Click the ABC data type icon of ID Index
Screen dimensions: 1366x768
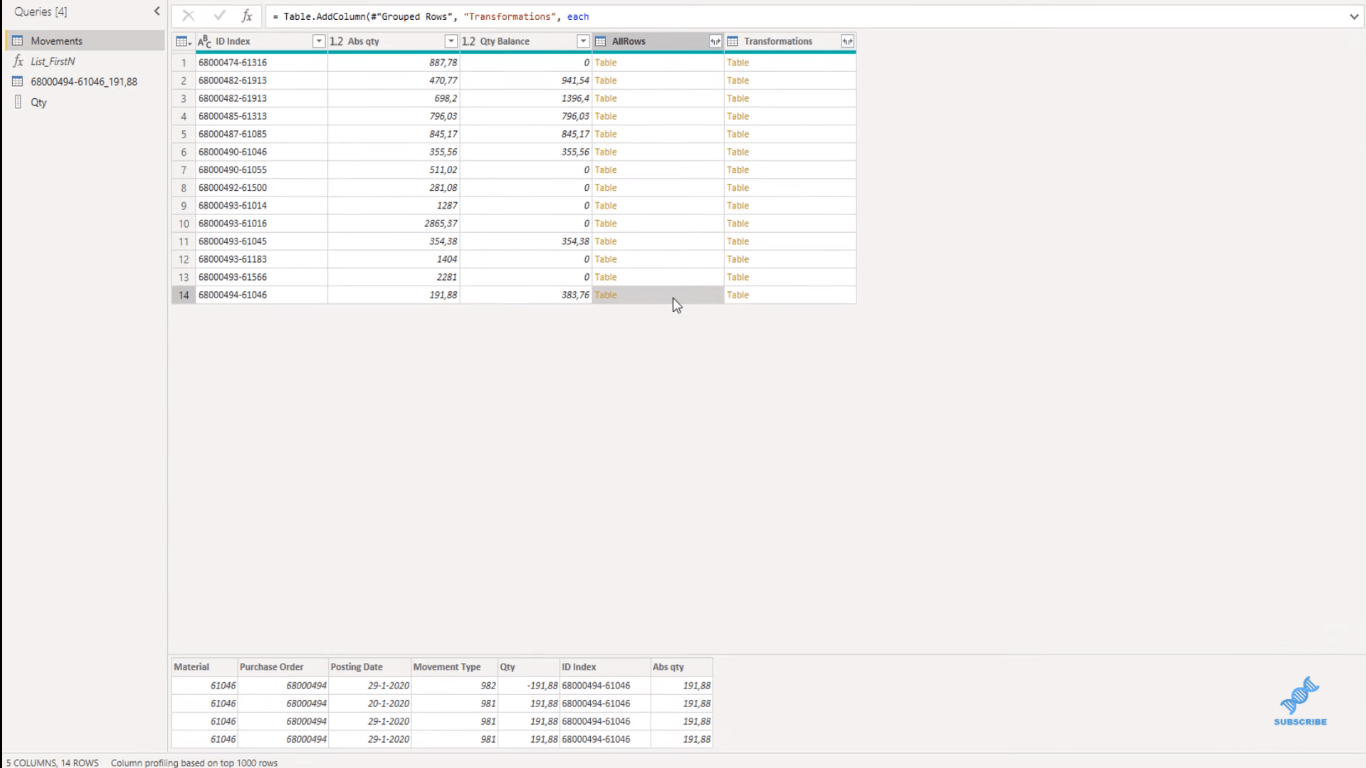[x=205, y=41]
